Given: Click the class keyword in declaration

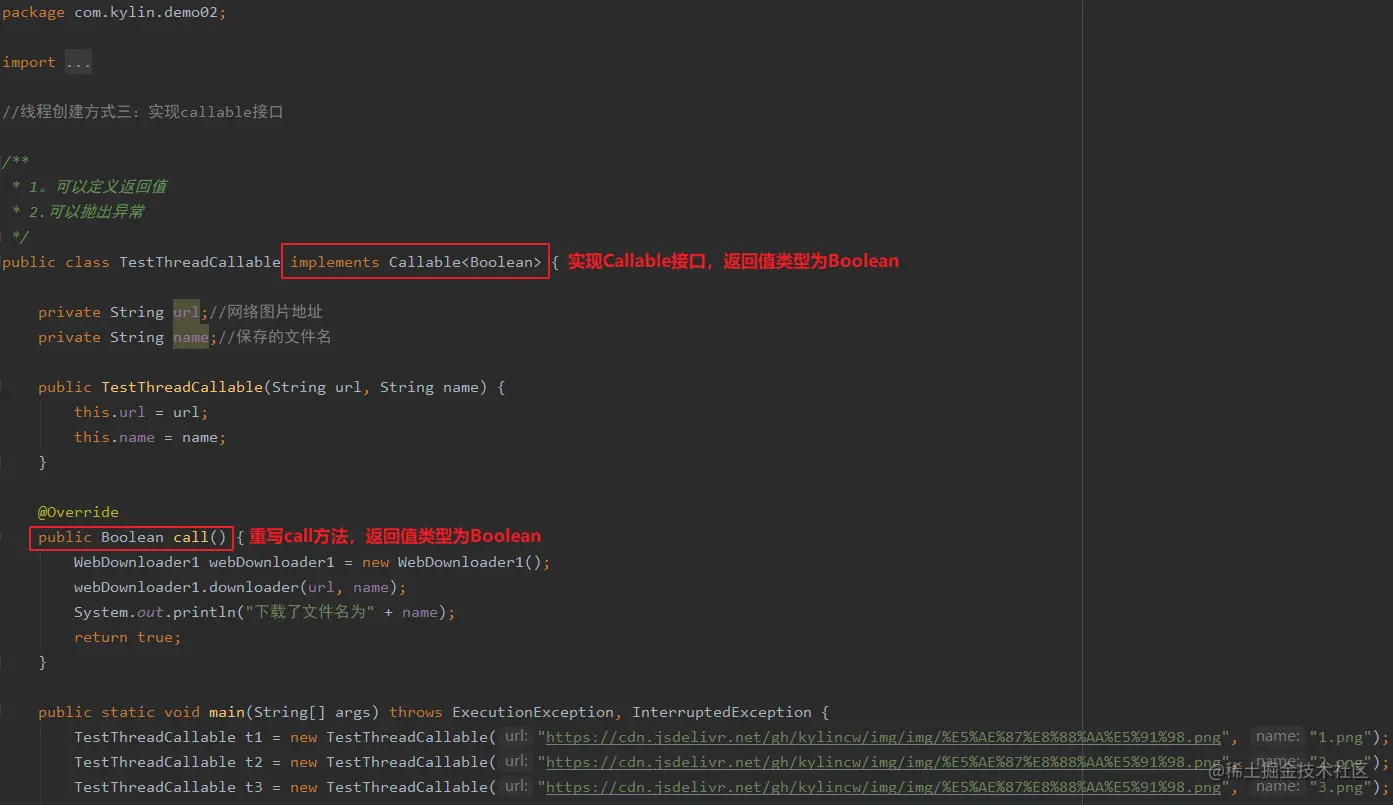Looking at the screenshot, I should (x=88, y=262).
